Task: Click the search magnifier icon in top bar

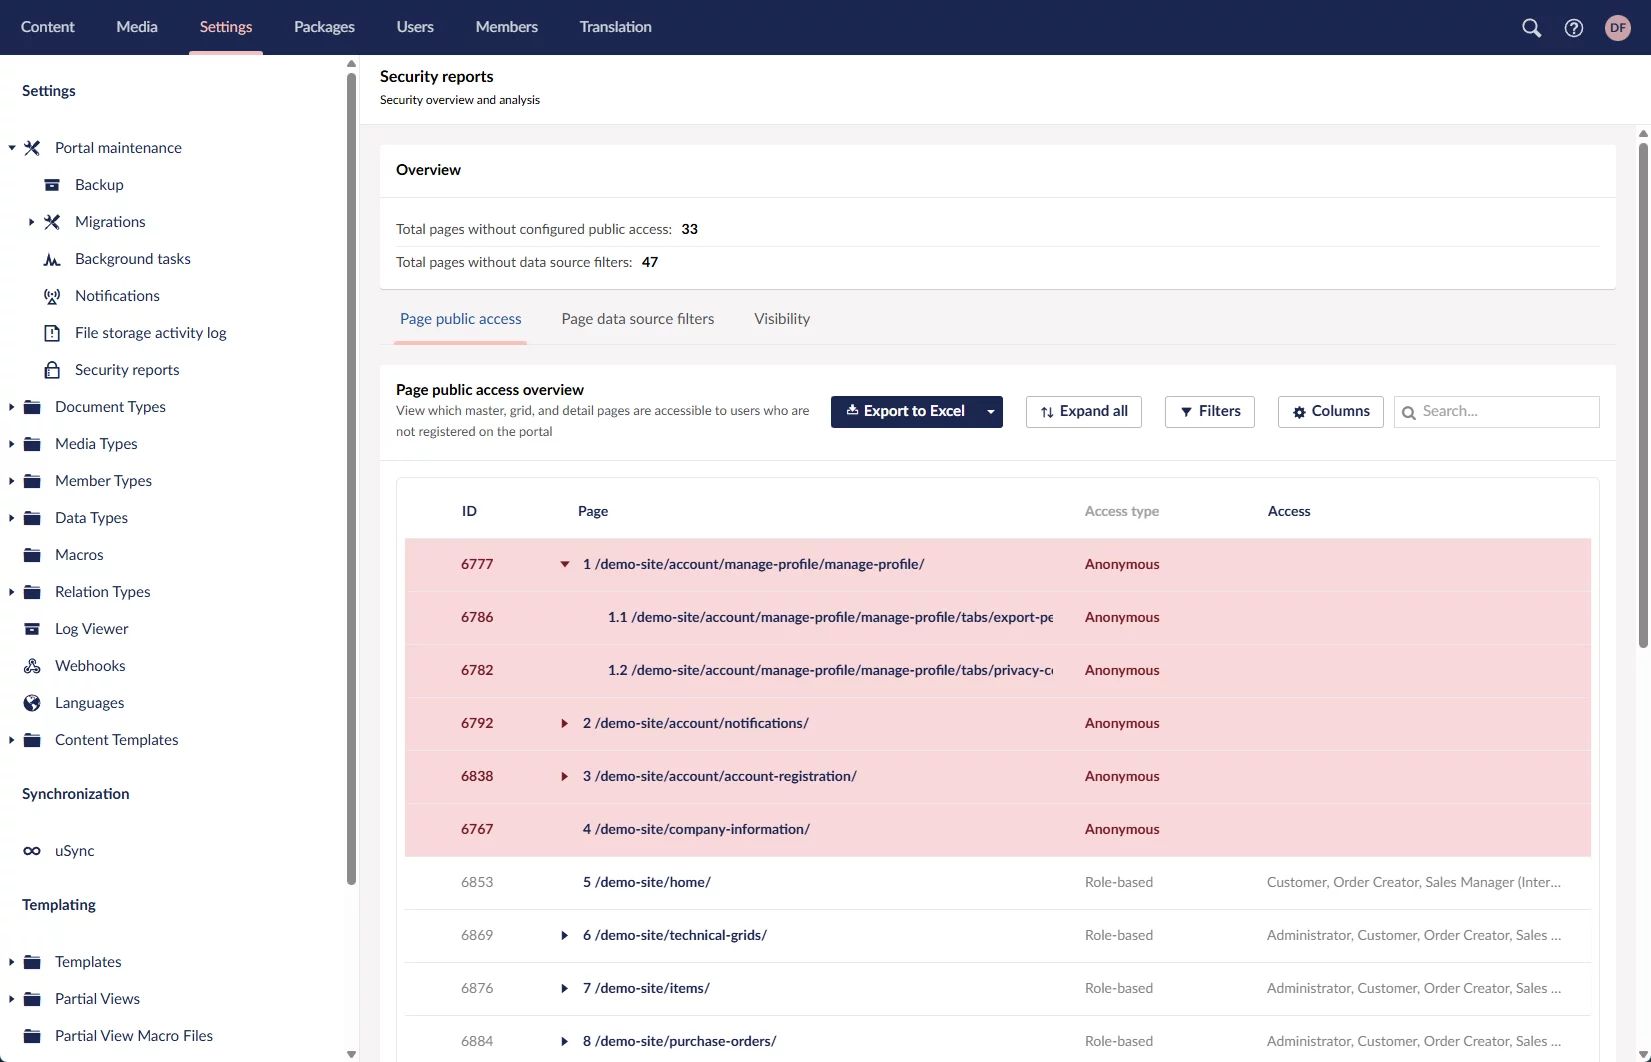Action: point(1531,28)
